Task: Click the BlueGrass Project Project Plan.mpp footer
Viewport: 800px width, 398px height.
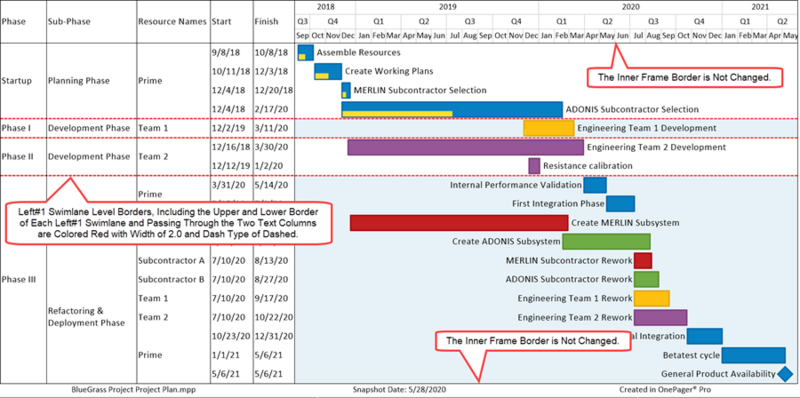Action: (x=134, y=390)
